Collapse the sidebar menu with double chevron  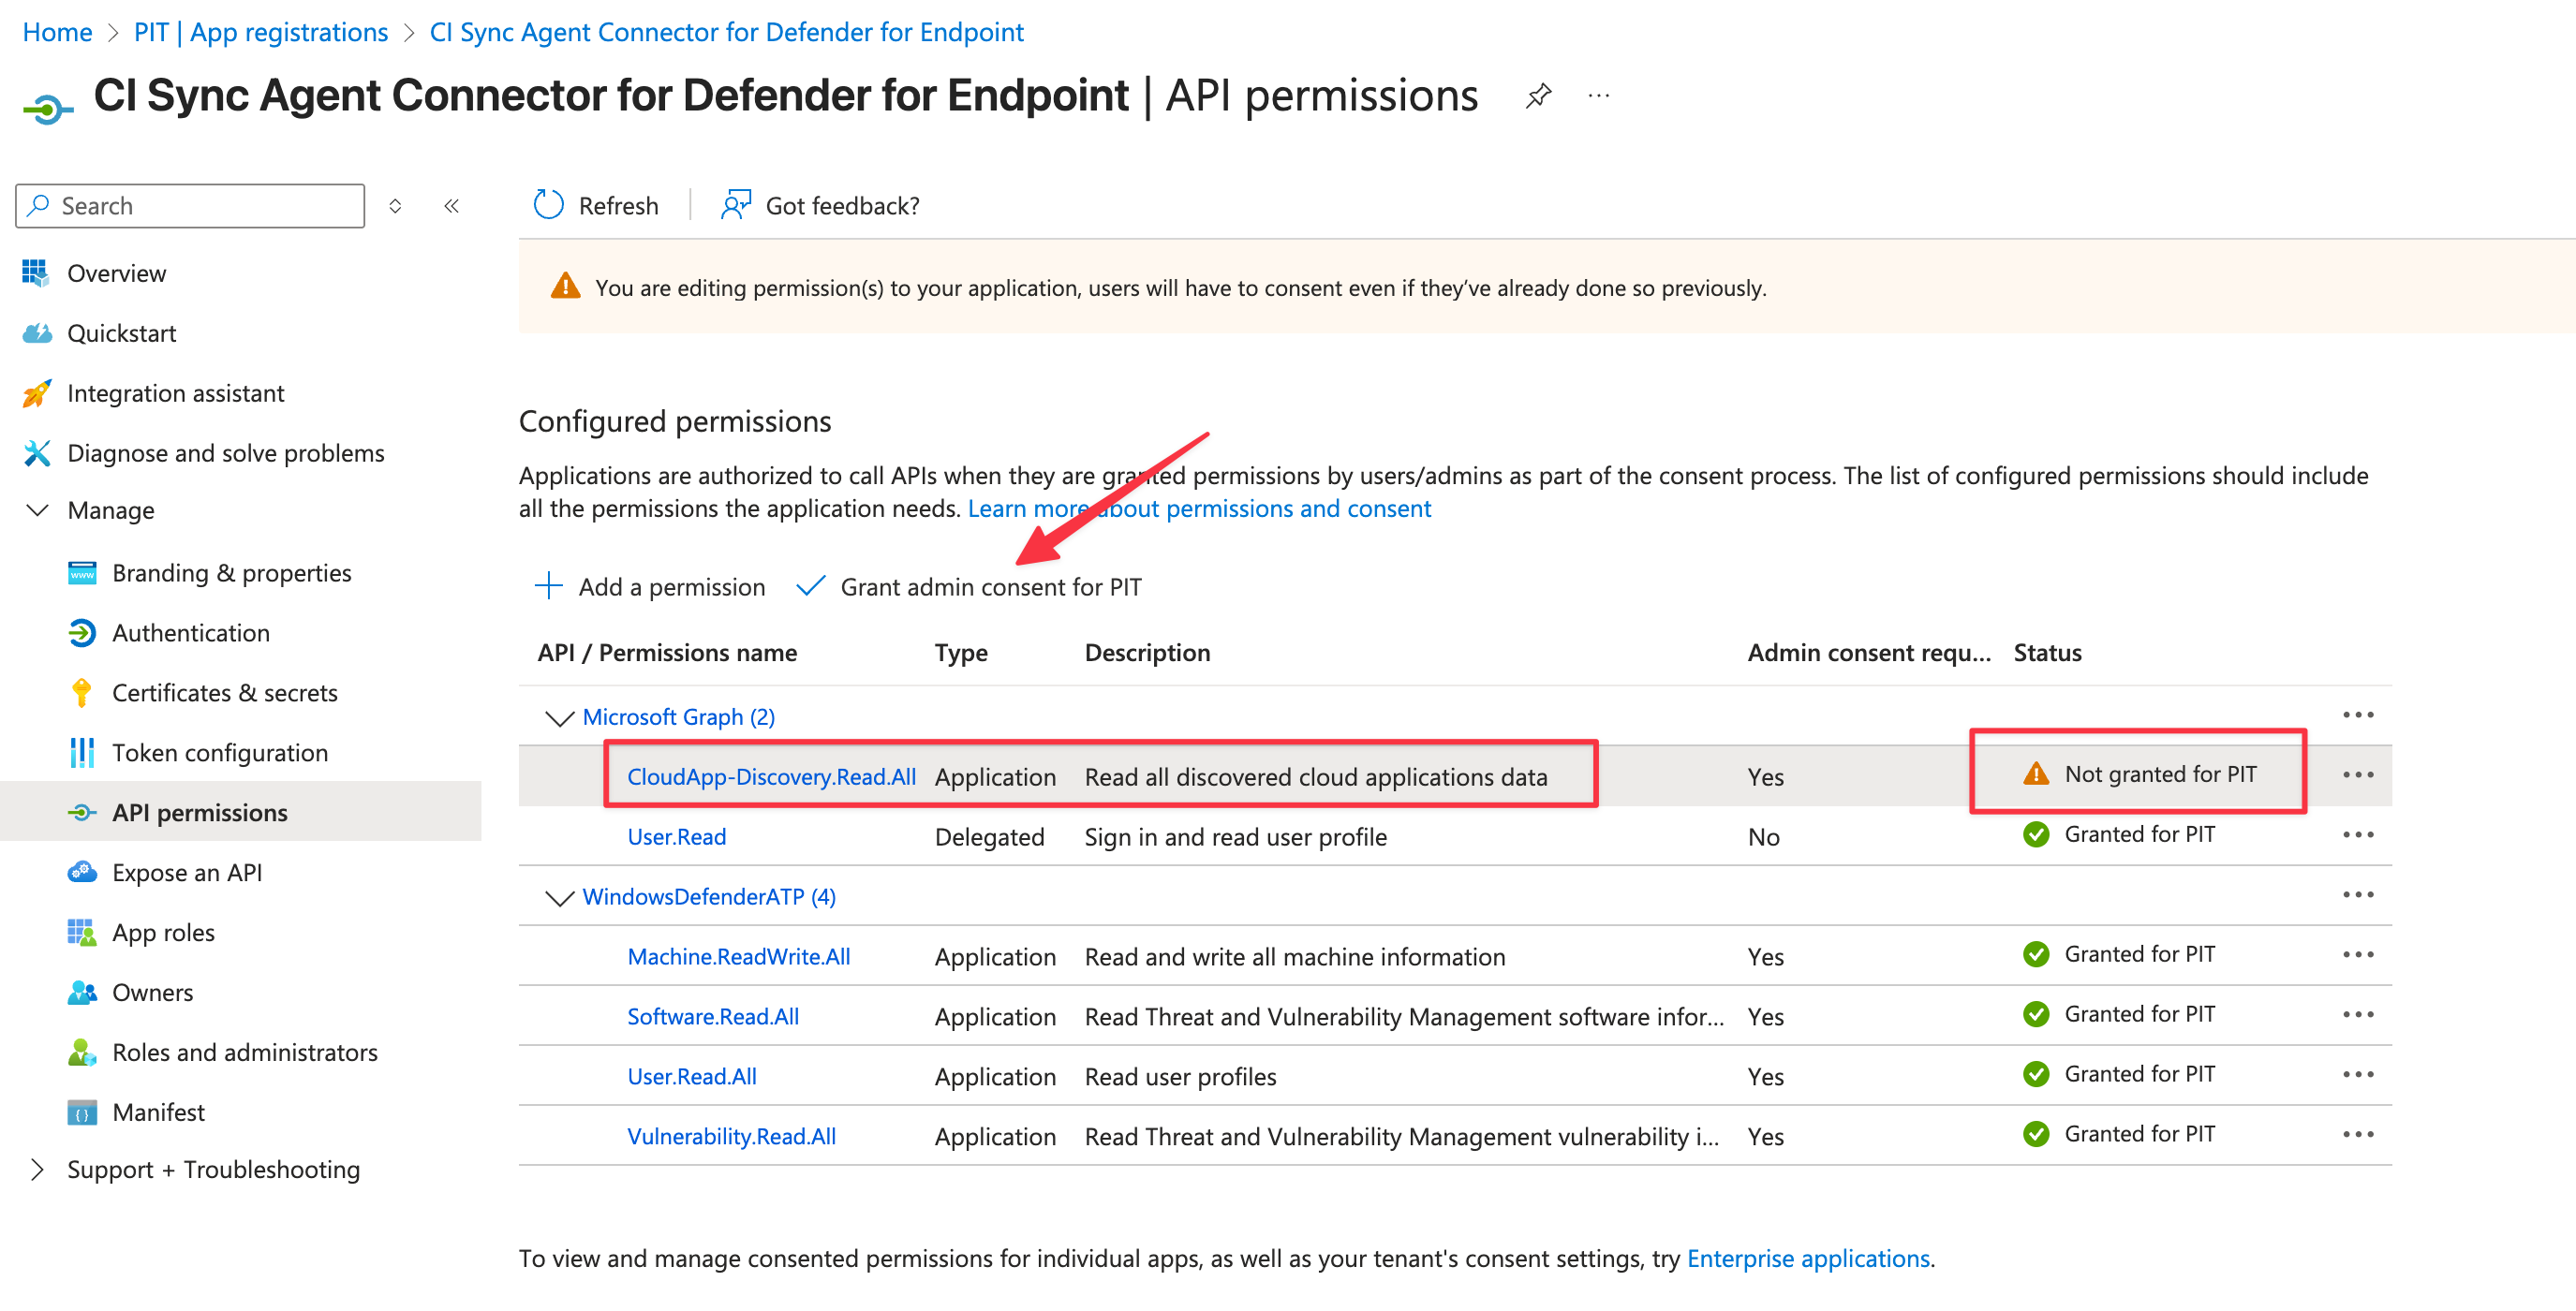click(x=452, y=206)
